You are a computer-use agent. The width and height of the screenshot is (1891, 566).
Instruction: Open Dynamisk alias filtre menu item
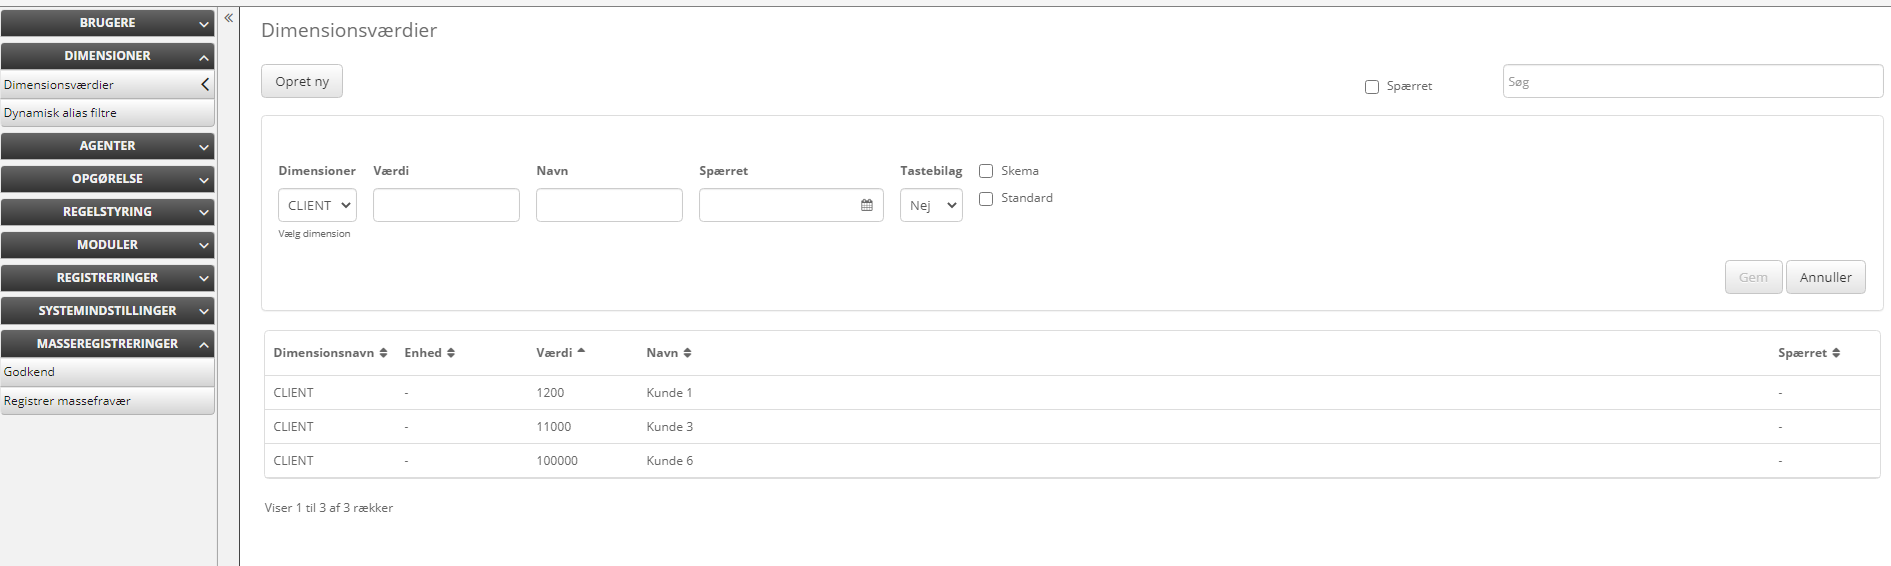60,113
